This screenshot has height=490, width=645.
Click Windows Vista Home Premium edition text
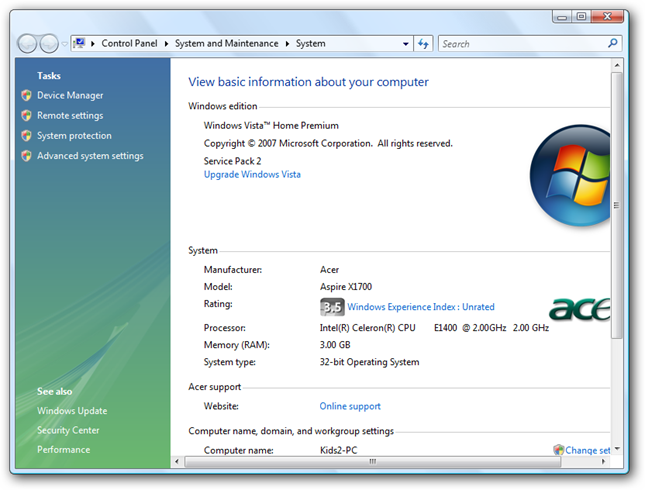[x=271, y=125]
